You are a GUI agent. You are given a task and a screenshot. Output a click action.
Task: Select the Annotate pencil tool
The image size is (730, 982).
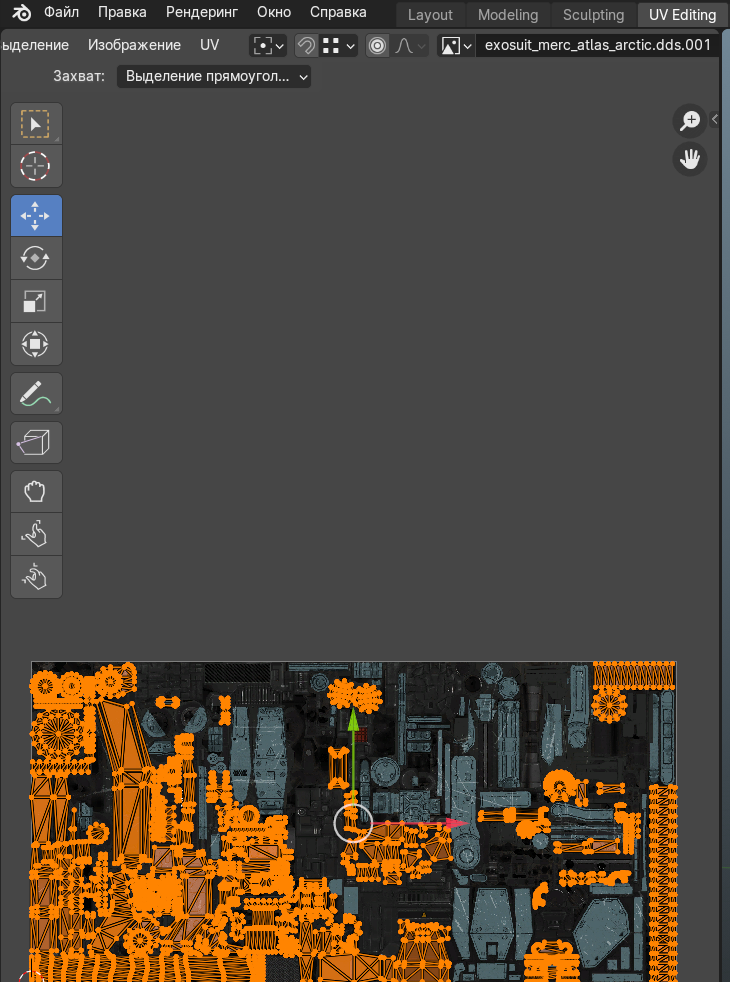36,393
